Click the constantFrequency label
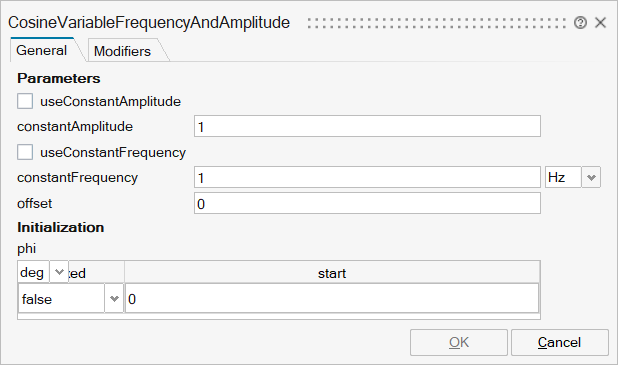This screenshot has height=365, width=618. pyautogui.click(x=78, y=178)
